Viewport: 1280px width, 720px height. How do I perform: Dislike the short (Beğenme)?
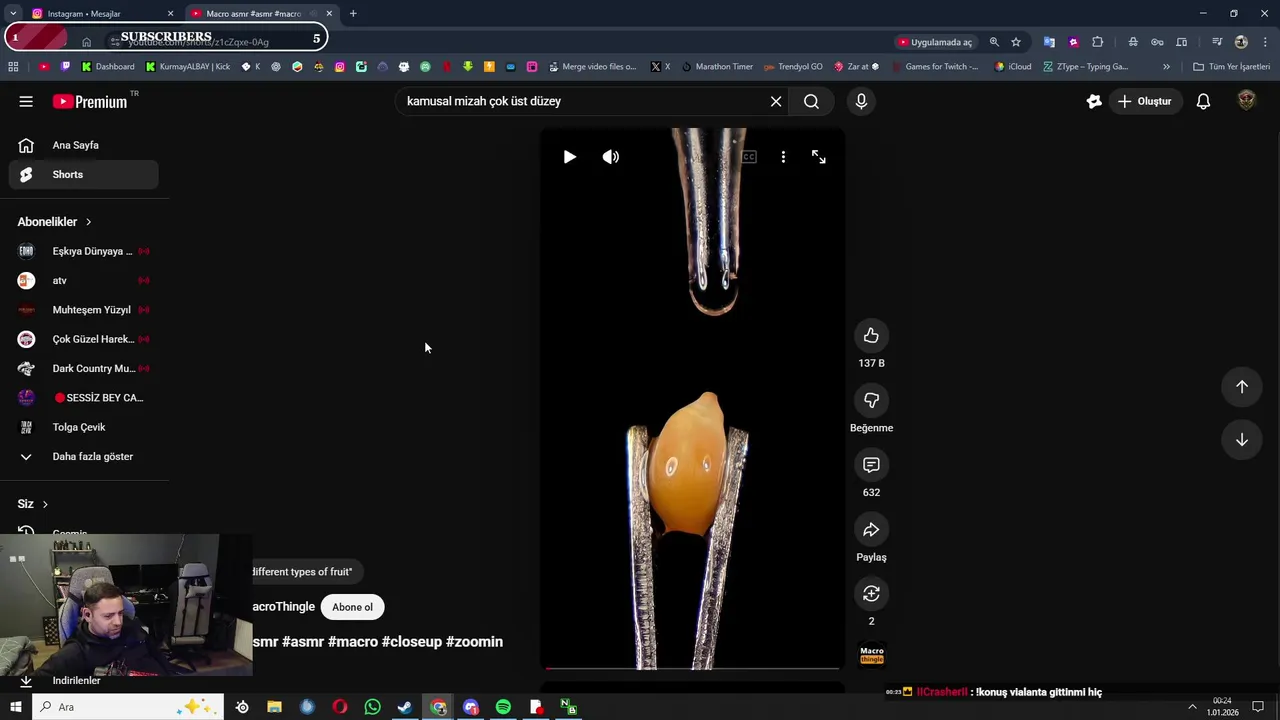[871, 400]
